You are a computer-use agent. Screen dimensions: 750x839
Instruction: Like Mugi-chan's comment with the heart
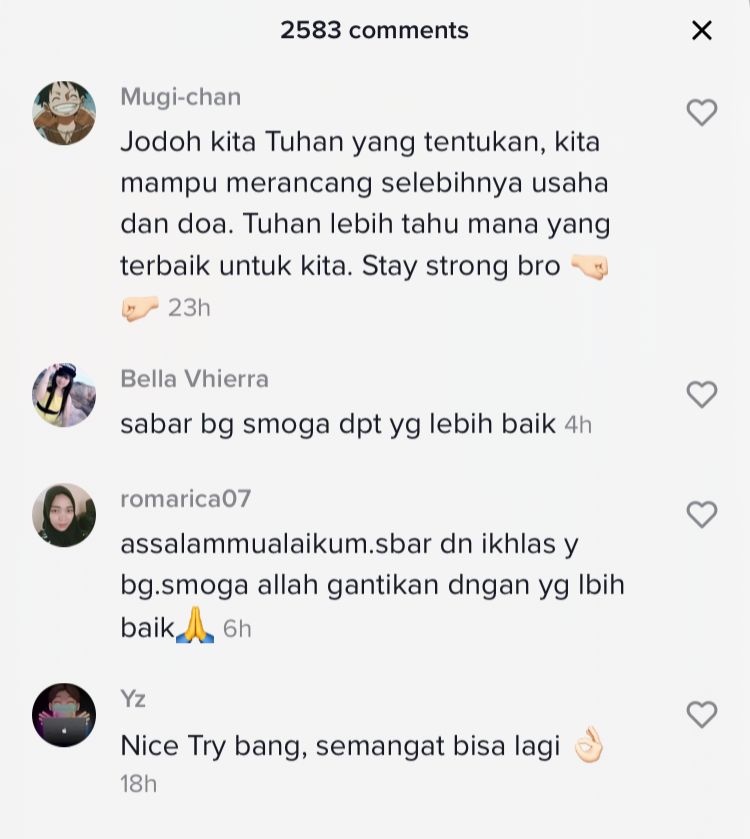[x=701, y=113]
